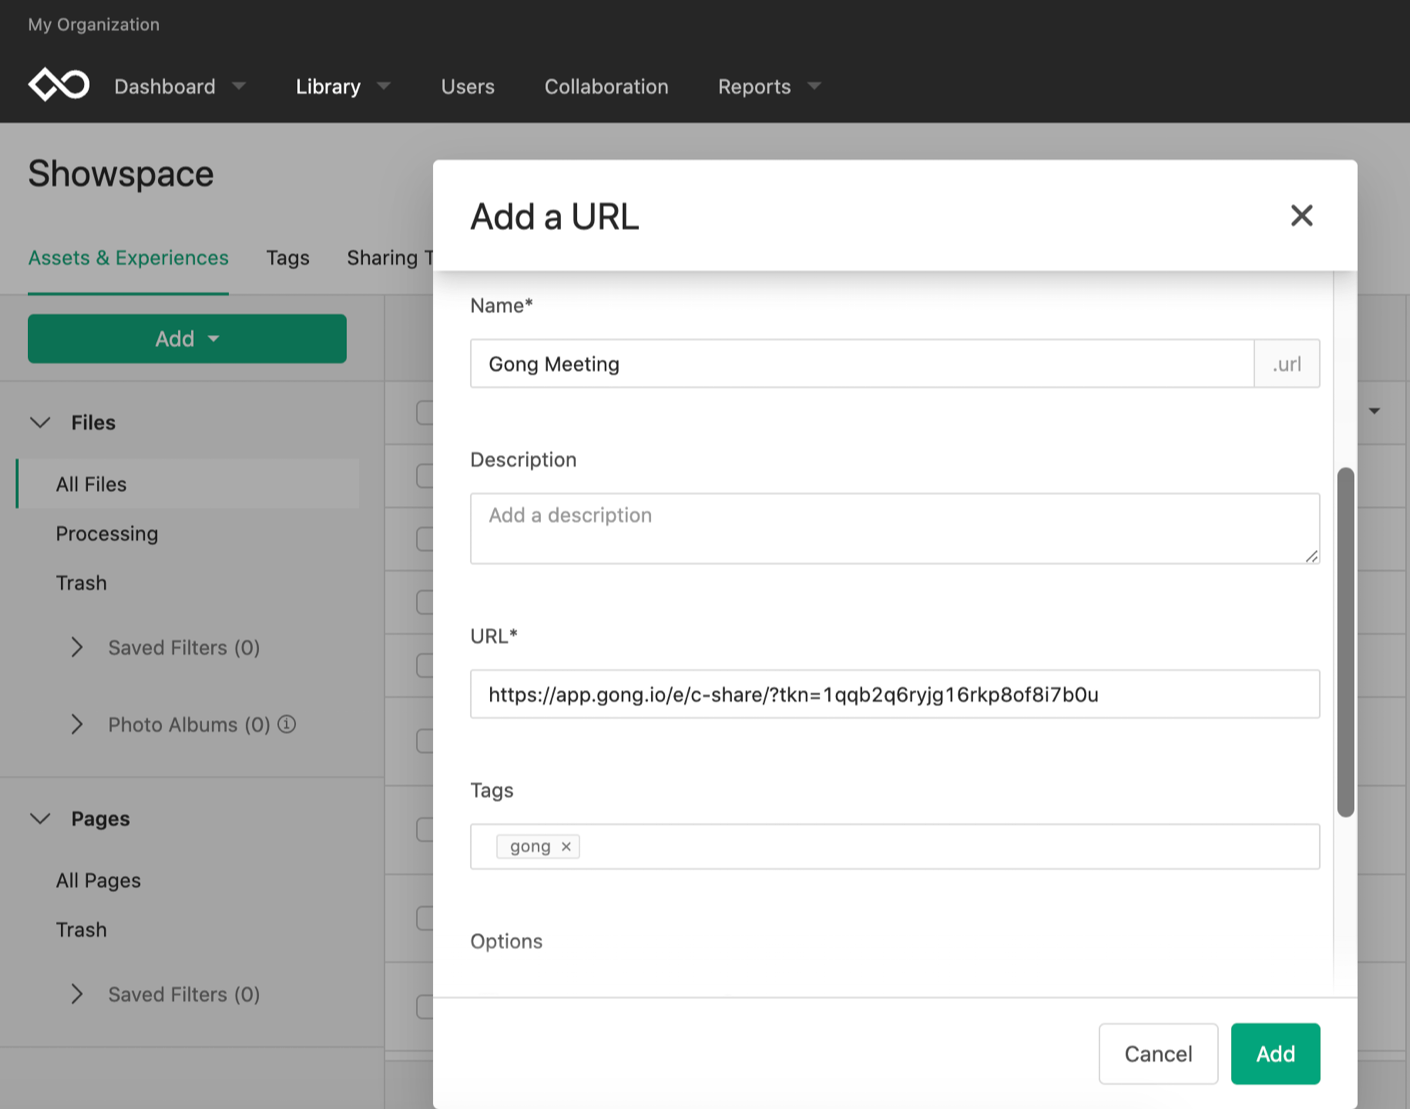Open the Library menu

[x=328, y=86]
